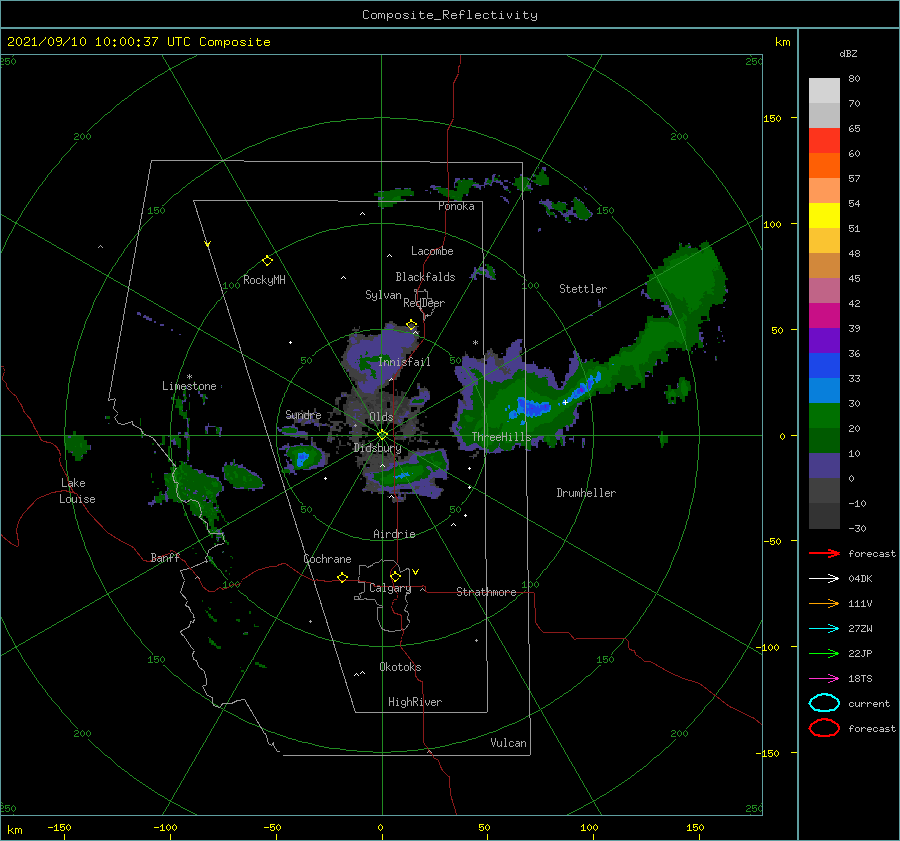Click the yellow diamond marker near Cochrane
900x841 pixels.
pos(342,577)
